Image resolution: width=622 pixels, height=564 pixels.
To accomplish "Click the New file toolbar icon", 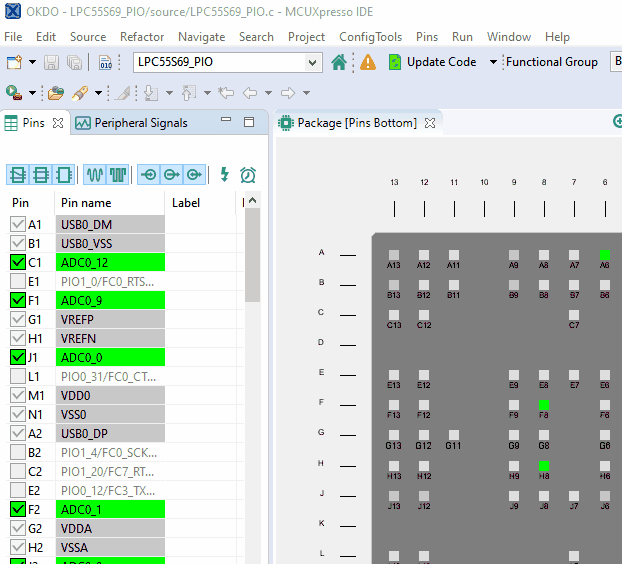I will pyautogui.click(x=14, y=62).
